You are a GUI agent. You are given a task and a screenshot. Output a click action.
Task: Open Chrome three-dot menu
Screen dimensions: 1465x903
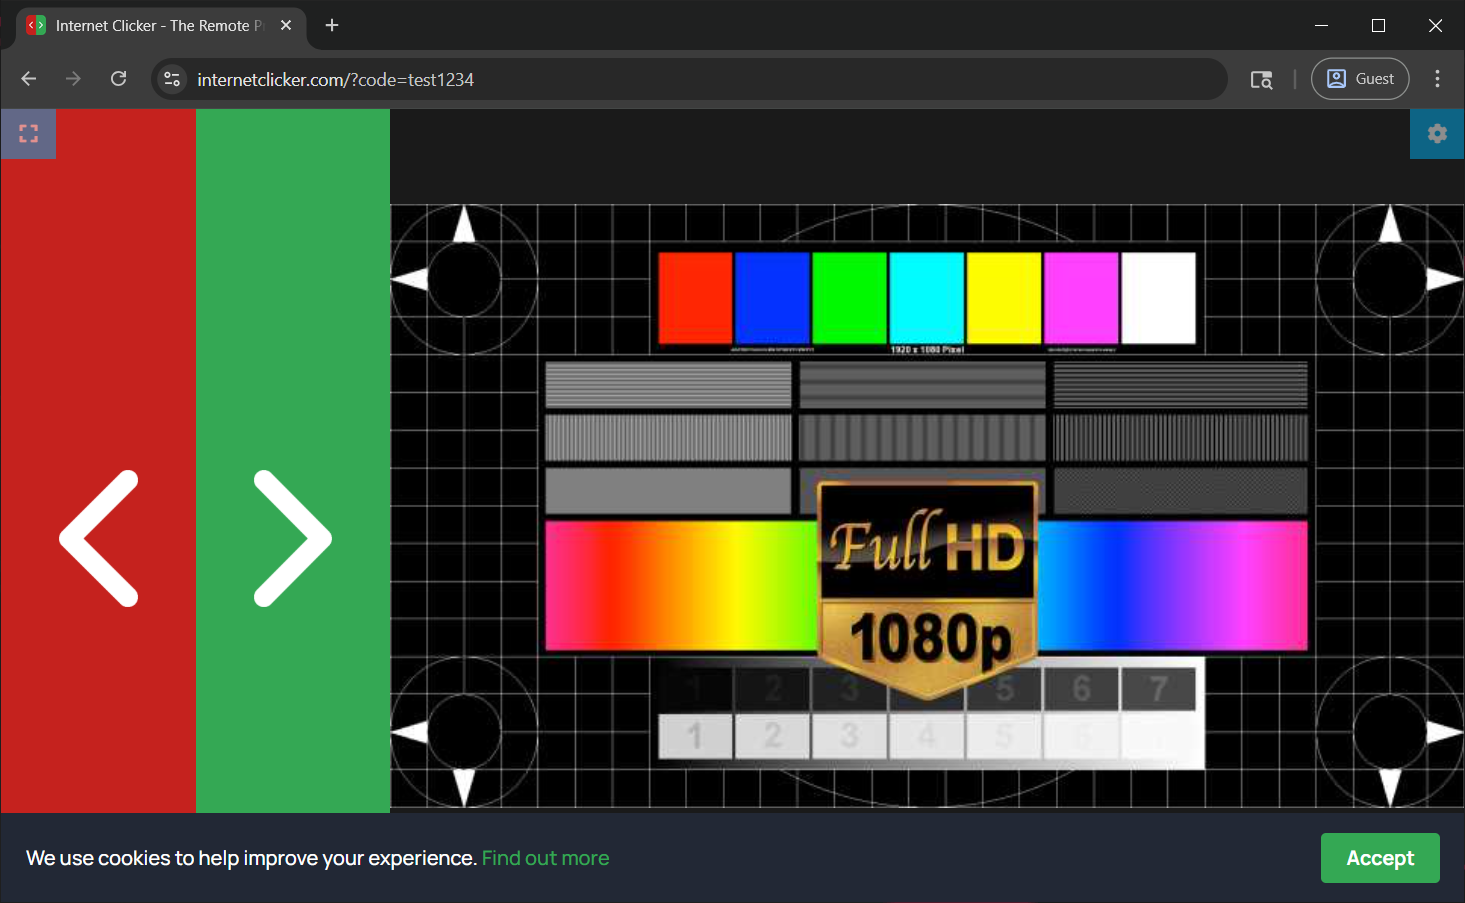click(x=1437, y=79)
